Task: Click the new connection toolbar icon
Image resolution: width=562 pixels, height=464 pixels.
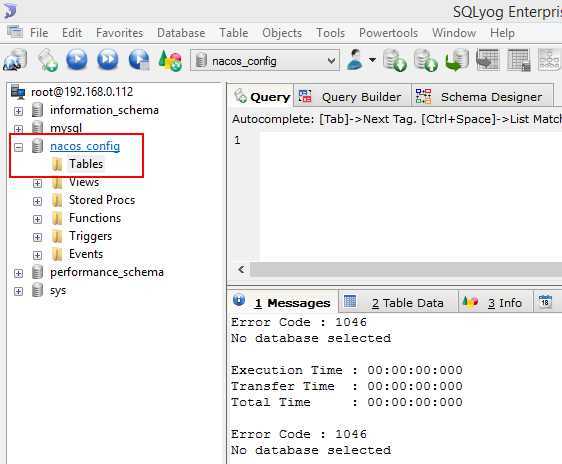Action: click(15, 60)
